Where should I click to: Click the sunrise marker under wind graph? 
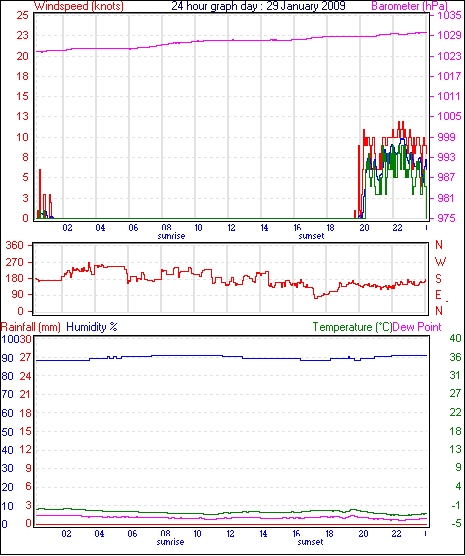point(171,236)
